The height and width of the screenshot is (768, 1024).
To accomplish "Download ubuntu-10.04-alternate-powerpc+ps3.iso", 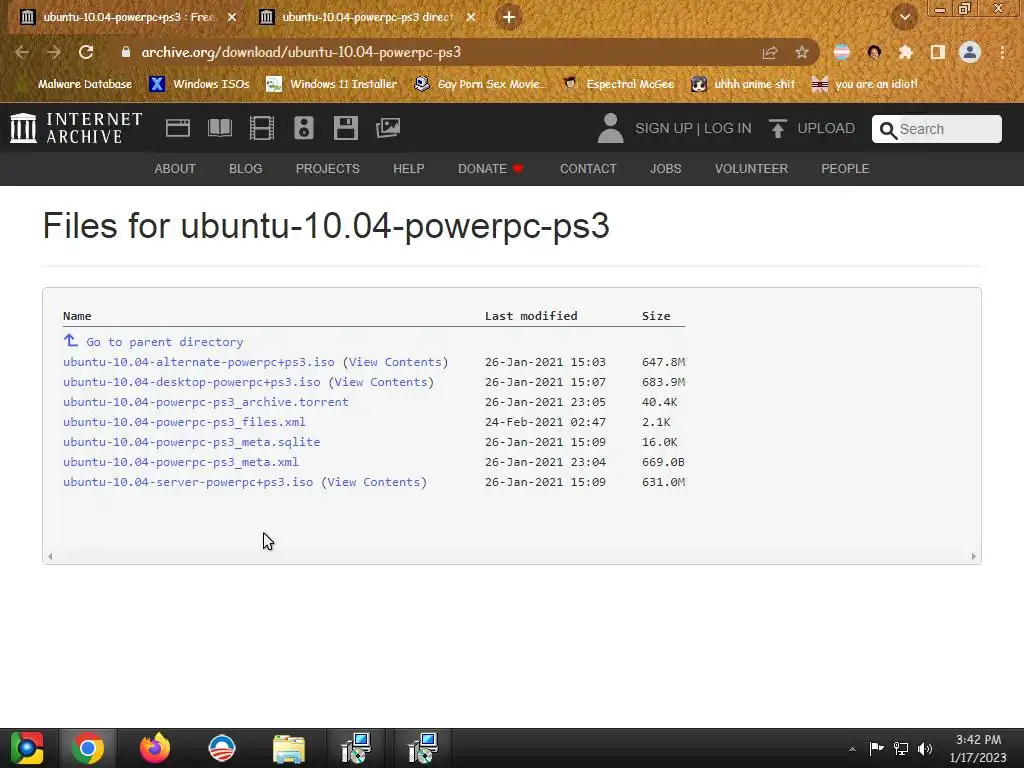I will pos(199,362).
